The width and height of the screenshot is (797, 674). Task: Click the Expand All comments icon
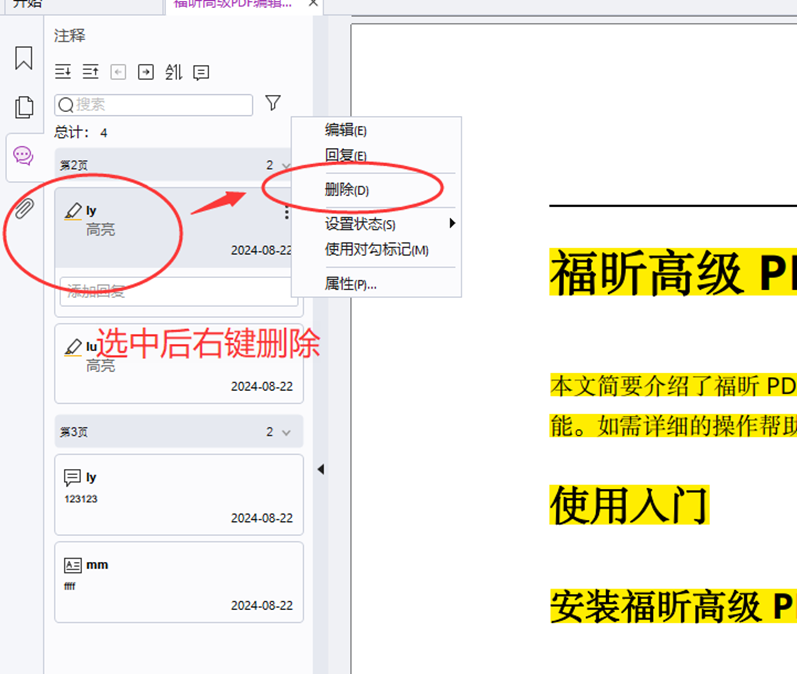pyautogui.click(x=63, y=72)
